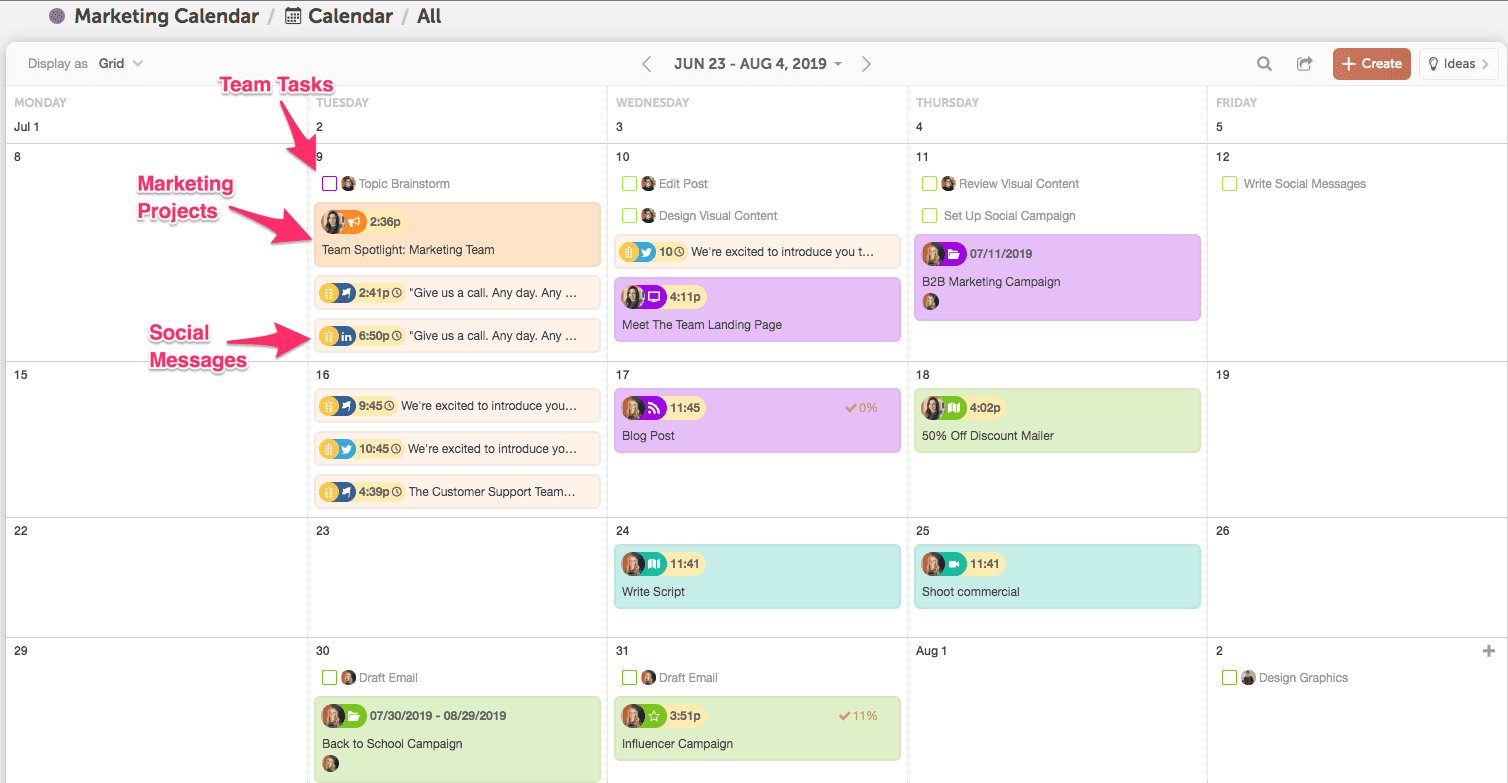Click megaphone icon on the 9:45 message

click(347, 406)
